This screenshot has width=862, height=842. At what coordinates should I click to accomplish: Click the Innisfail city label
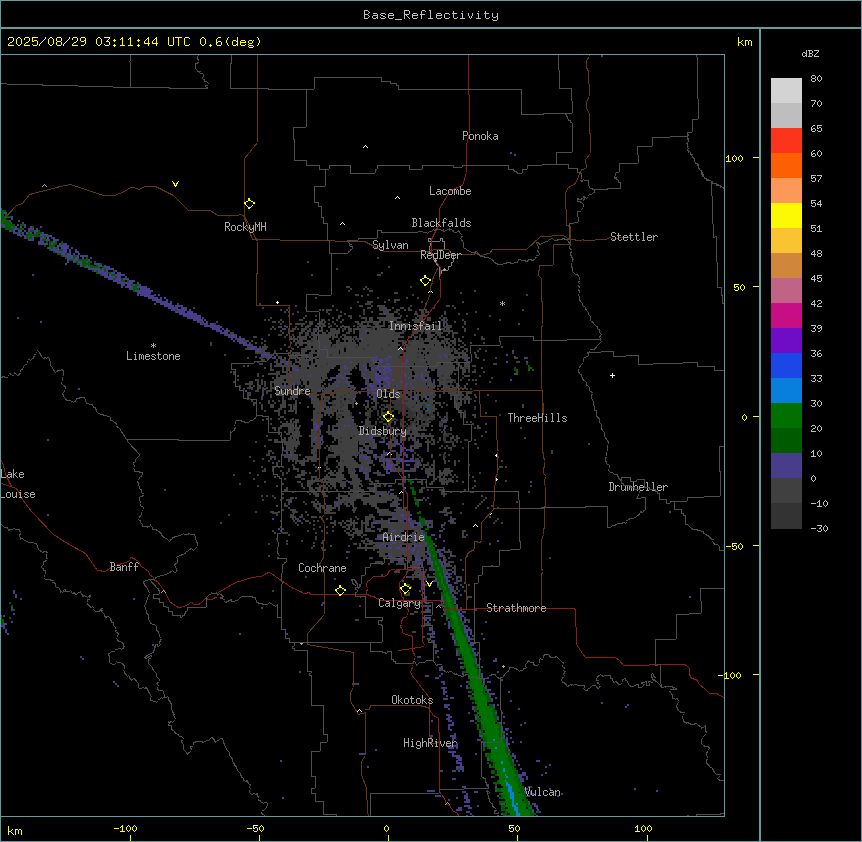(415, 326)
